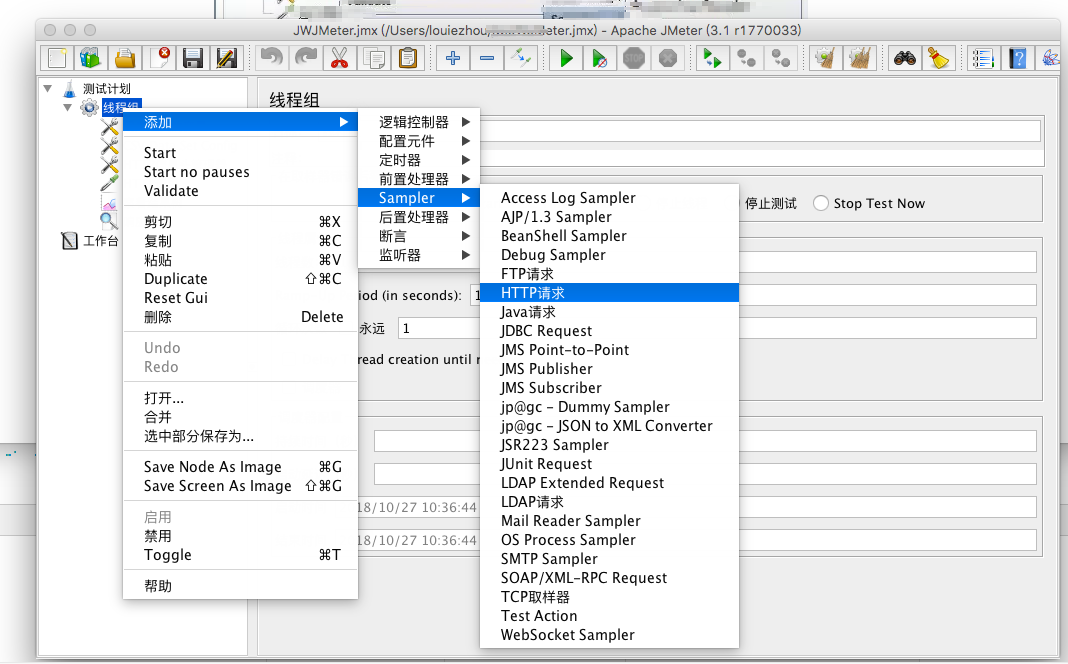Choose Java请求 menu entry

[x=610, y=312]
